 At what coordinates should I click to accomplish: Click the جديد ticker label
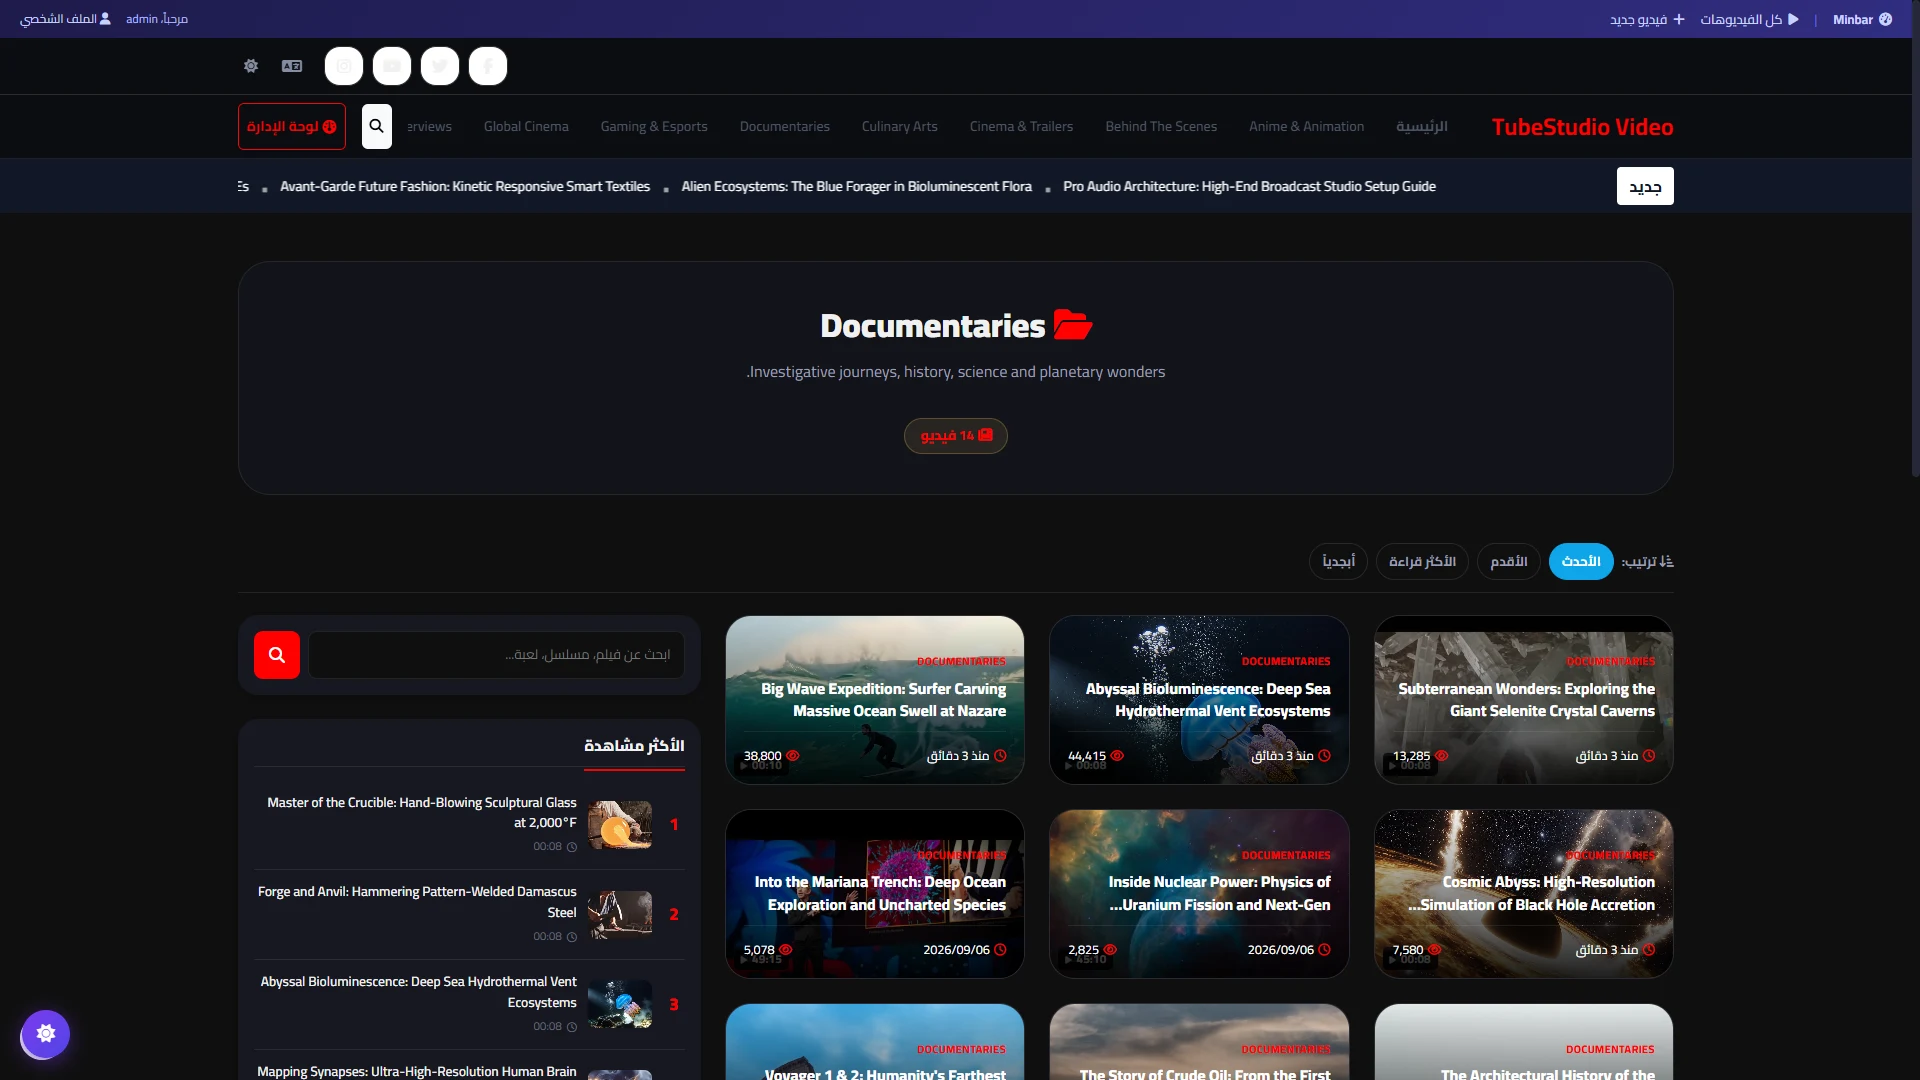1645,186
